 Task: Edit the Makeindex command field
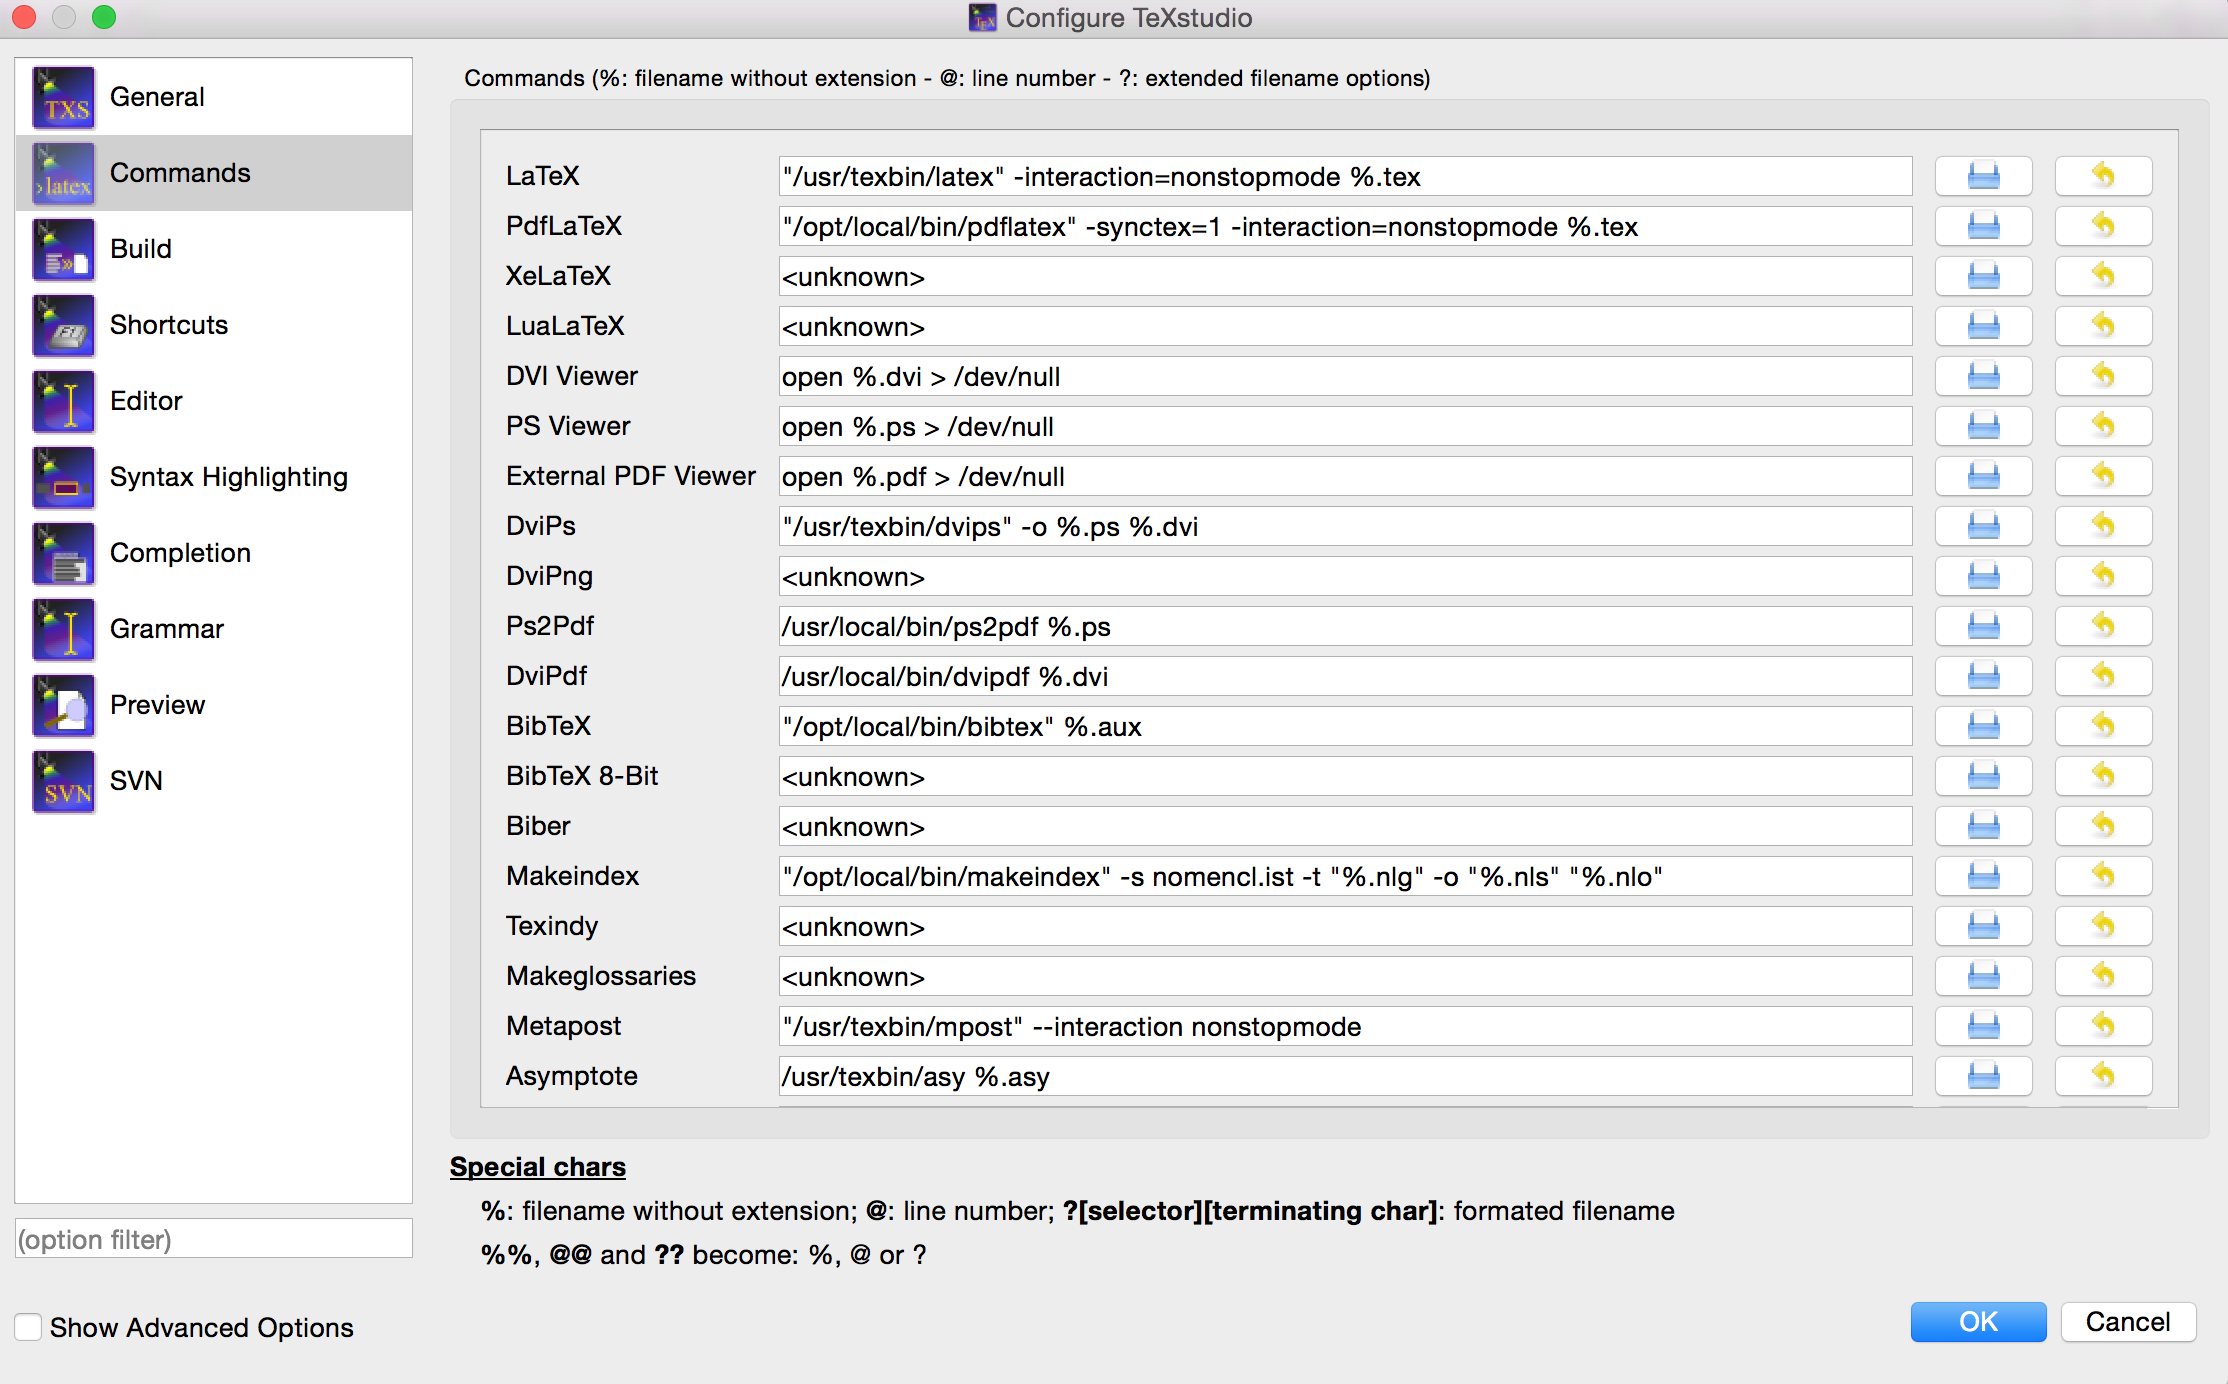(x=1345, y=876)
